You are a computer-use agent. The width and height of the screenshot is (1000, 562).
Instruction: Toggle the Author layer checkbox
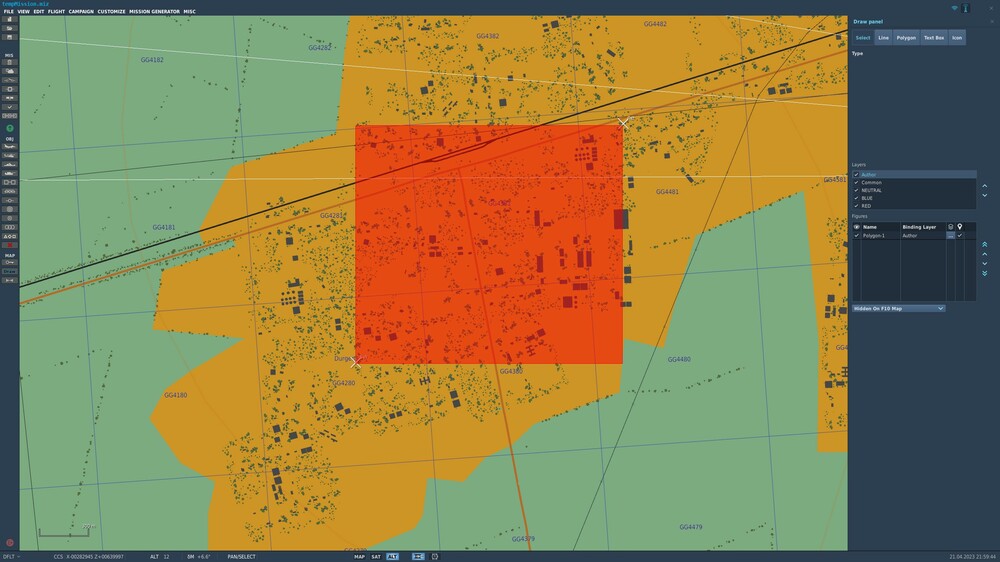click(856, 174)
